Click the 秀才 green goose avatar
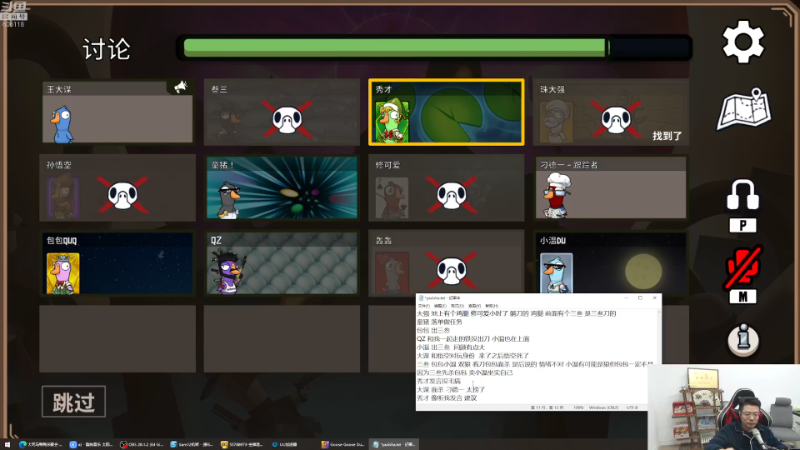Viewport: 800px width, 450px height. (x=391, y=122)
